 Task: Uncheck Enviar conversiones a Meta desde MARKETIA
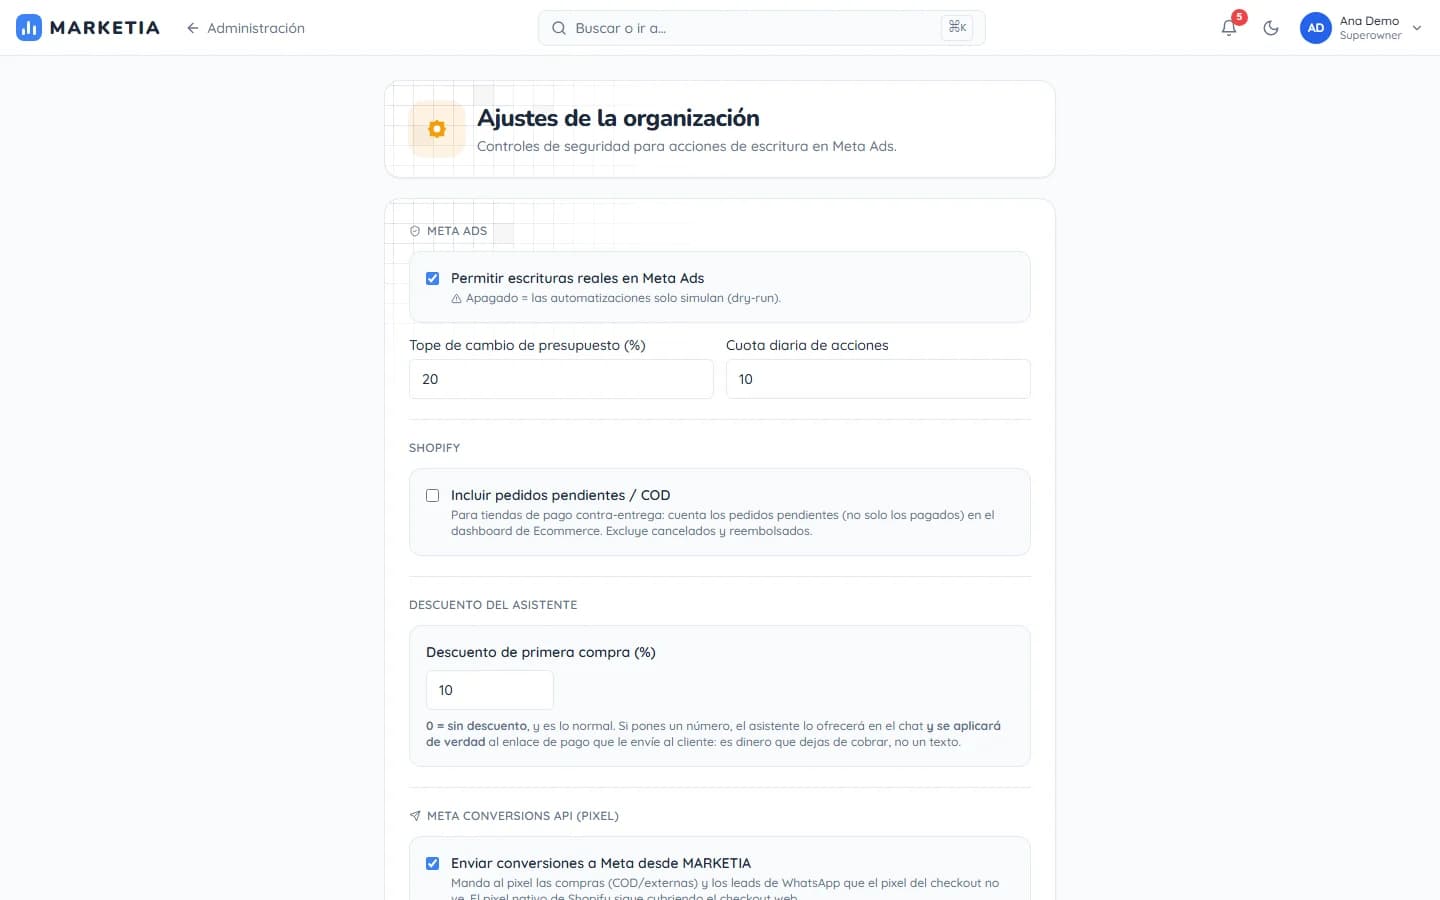click(433, 863)
